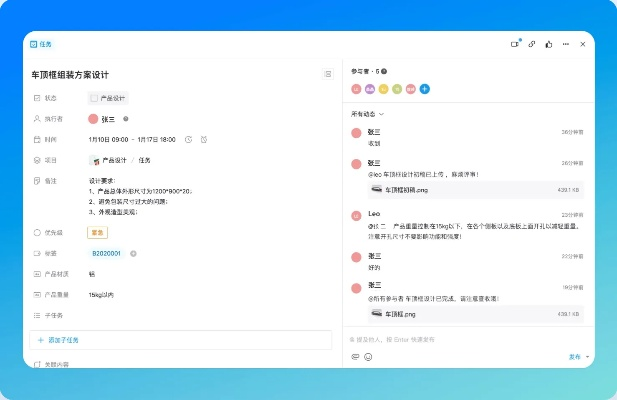Toggle the 产品设计 status checkbox
The image size is (617, 400).
pos(94,98)
